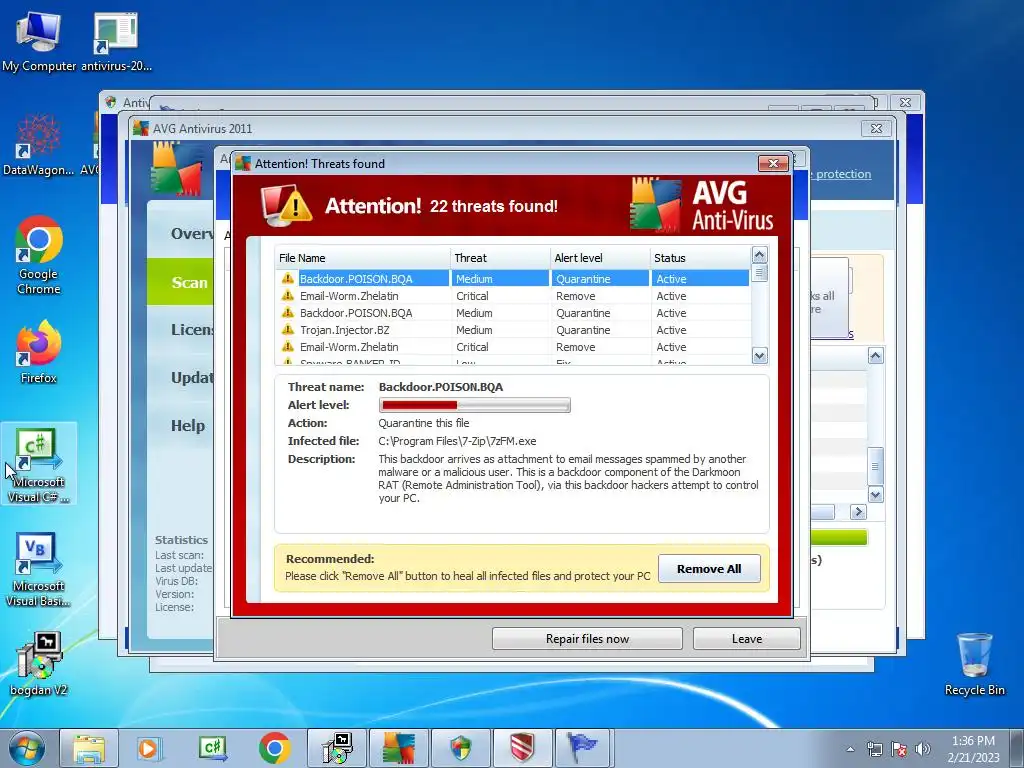This screenshot has height=768, width=1024.
Task: Open the Windows Start menu
Action: [x=26, y=748]
